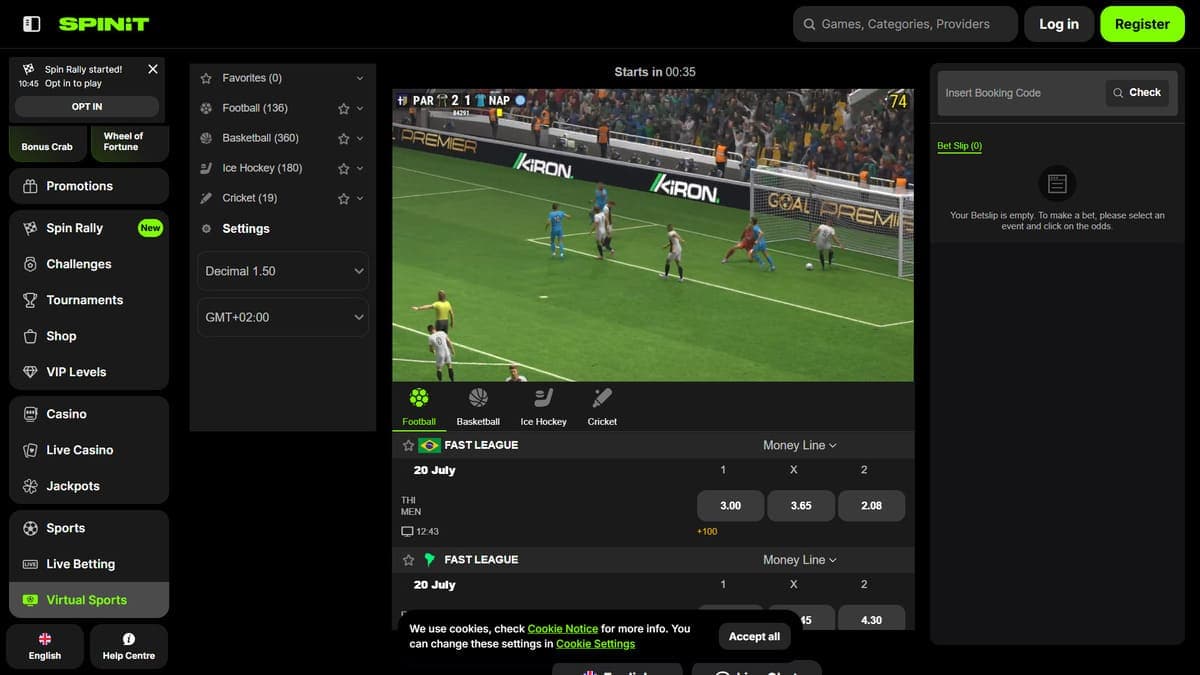Favorite the Brazil FAST LEAGUE star
Screen dimensions: 1200x675
[408, 446]
